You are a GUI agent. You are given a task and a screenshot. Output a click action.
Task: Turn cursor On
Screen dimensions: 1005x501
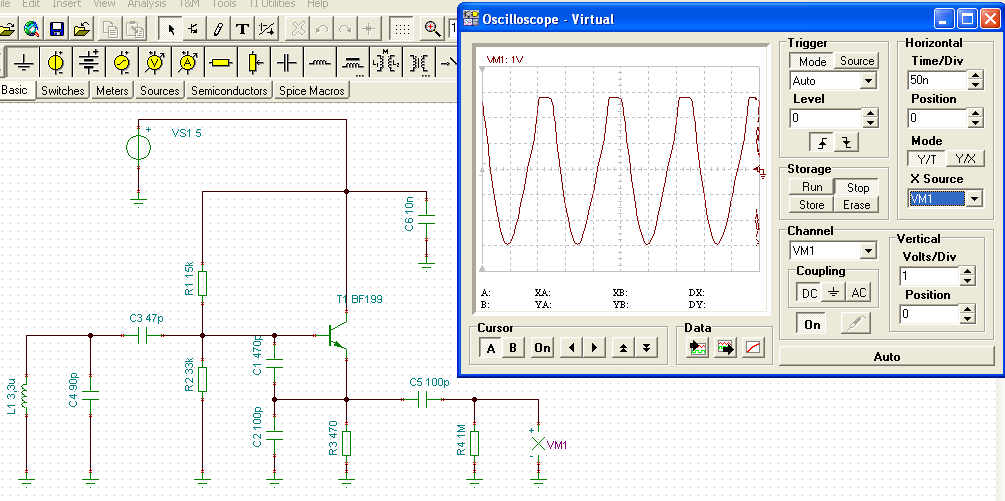542,348
